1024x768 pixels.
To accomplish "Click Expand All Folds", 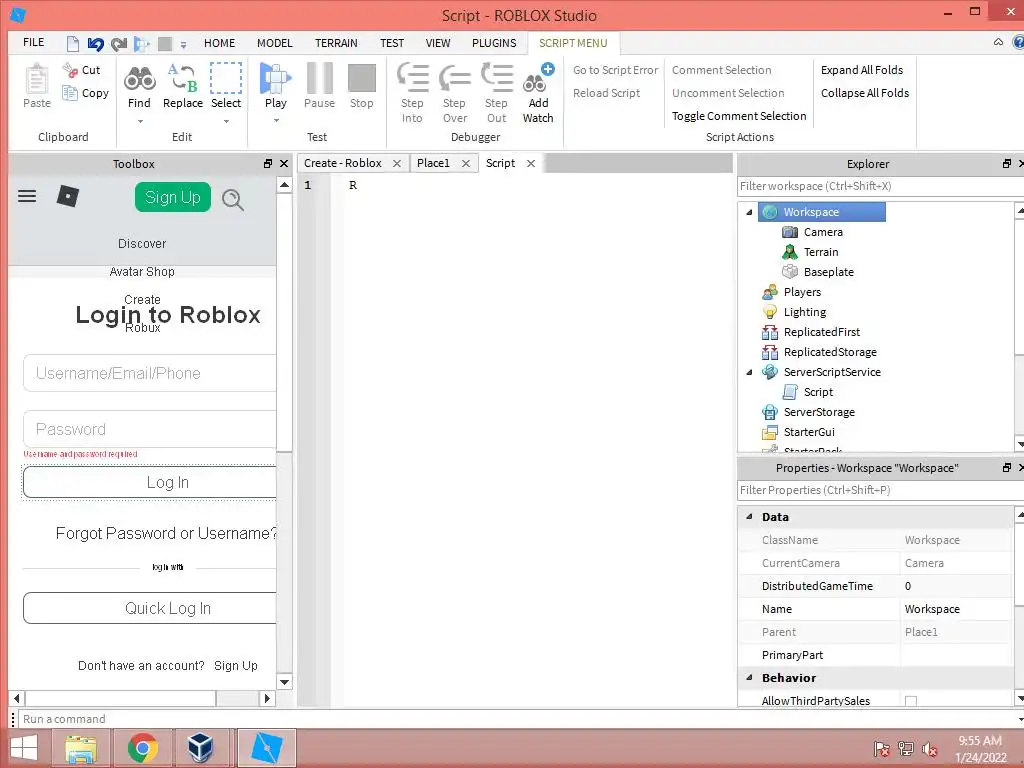I will pos(861,70).
